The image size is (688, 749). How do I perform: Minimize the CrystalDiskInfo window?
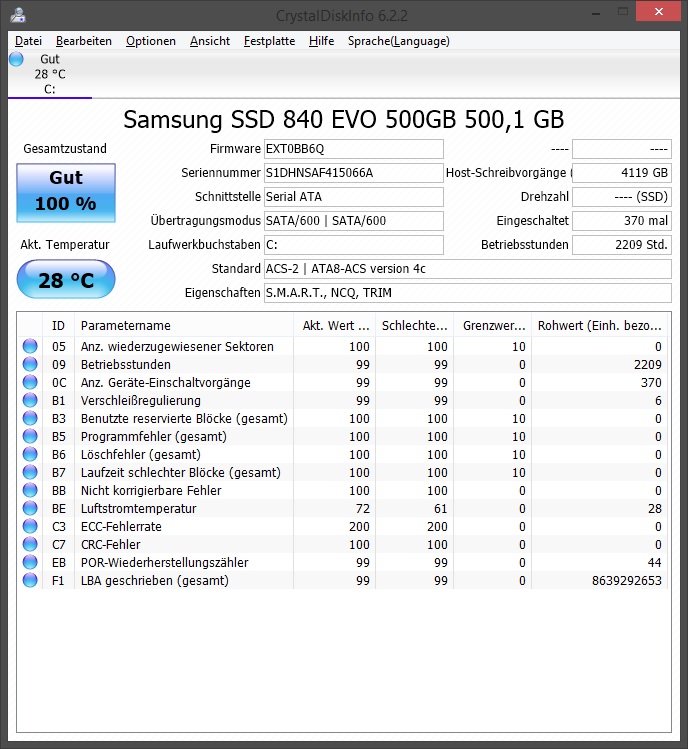click(x=596, y=13)
